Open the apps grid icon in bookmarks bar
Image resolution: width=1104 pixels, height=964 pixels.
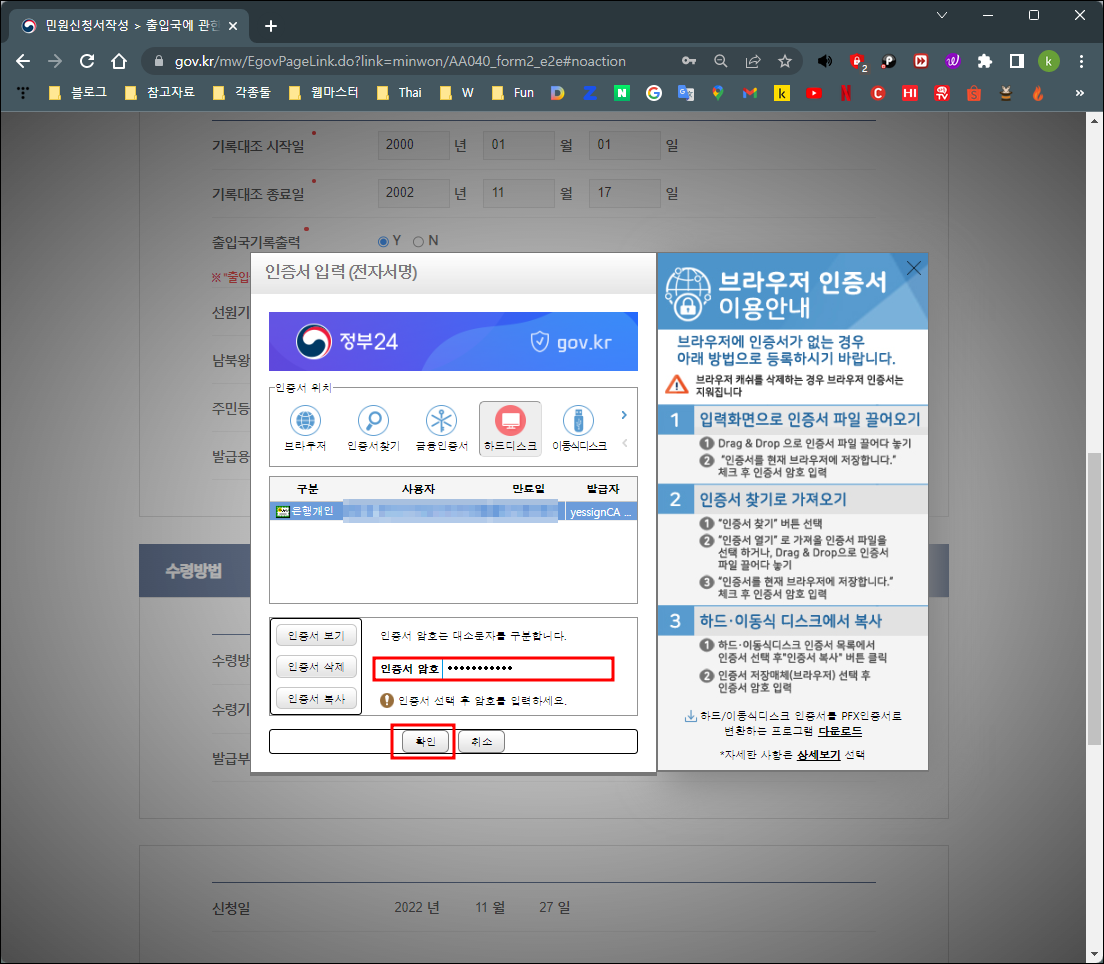(x=23, y=93)
